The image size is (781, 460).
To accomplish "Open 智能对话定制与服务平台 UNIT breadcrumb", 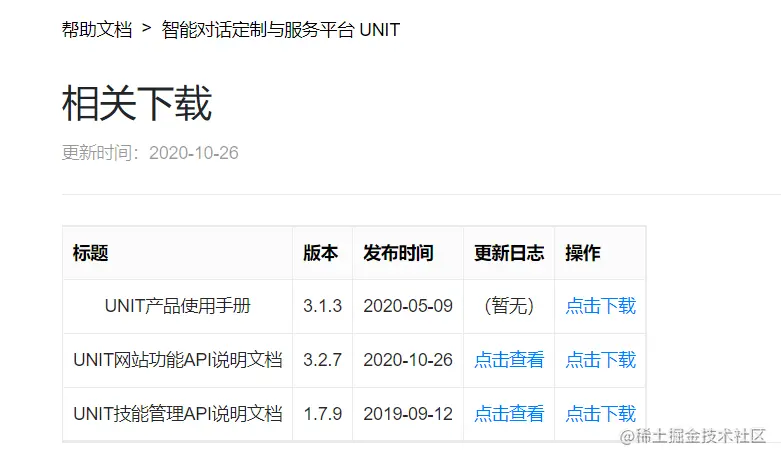I will (280, 30).
